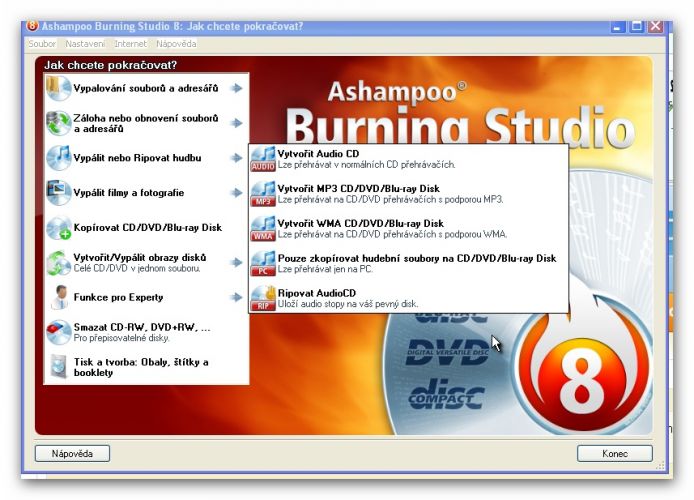Choose Vytvořit Audio CD
Image resolution: width=694 pixels, height=500 pixels.
[x=408, y=159]
